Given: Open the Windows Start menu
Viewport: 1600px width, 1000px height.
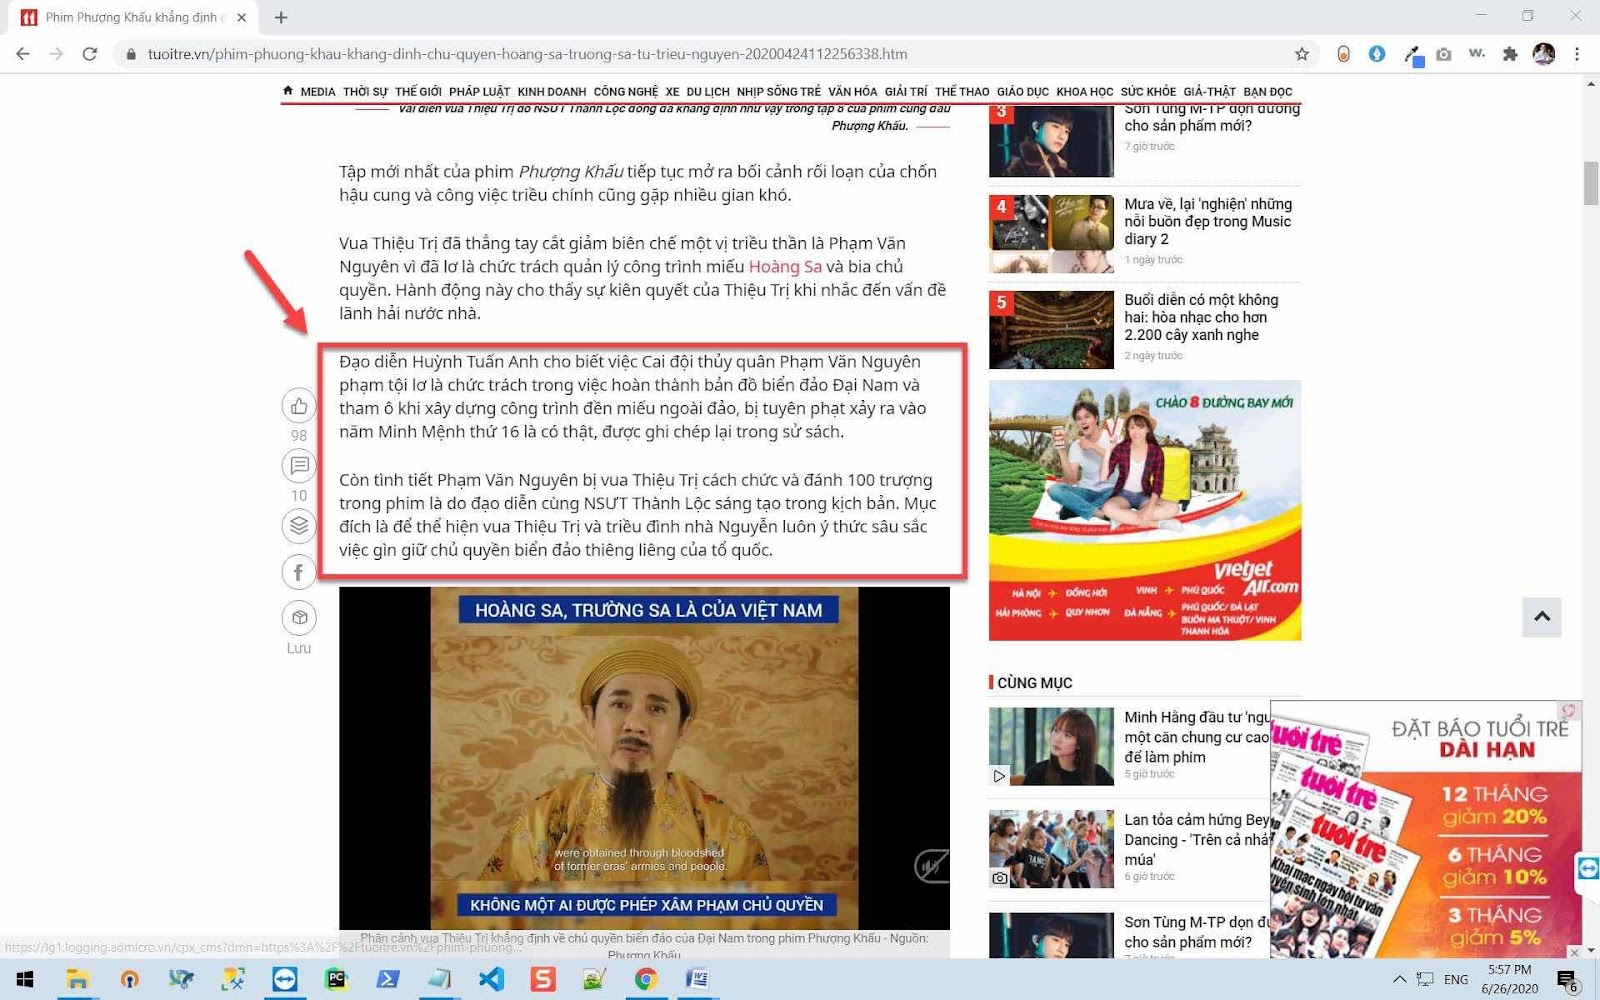Looking at the screenshot, I should (25, 979).
